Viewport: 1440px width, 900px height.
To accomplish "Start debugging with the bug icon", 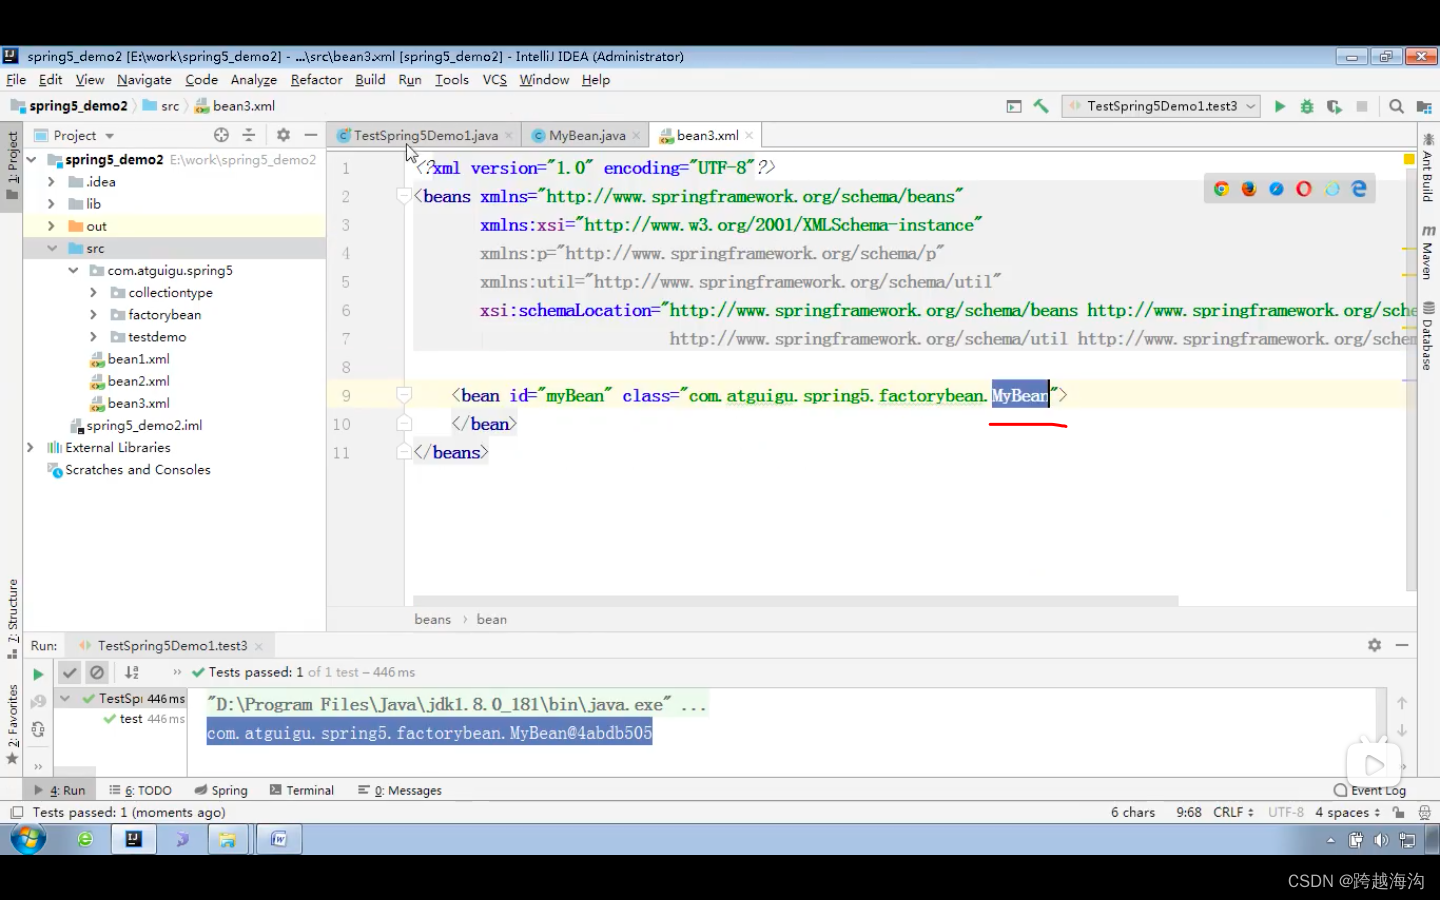I will point(1307,106).
